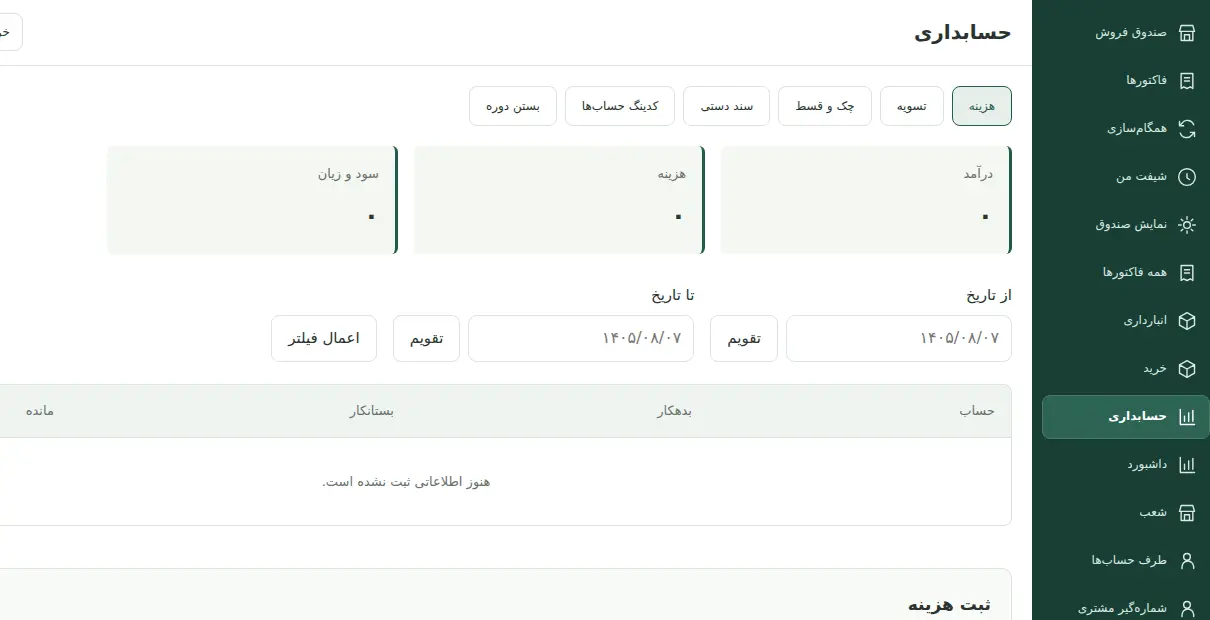The width and height of the screenshot is (1210, 620).
Task: Apply filter with اعمال فیلتر button
Action: (x=324, y=338)
